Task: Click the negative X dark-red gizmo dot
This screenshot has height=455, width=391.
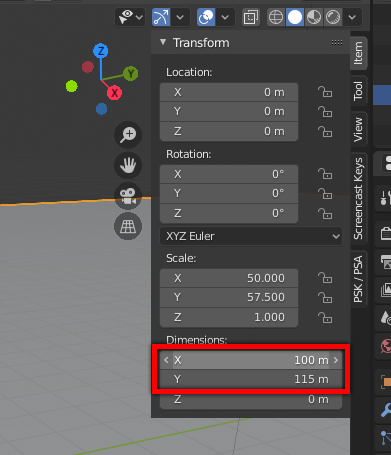Action: tap(88, 67)
